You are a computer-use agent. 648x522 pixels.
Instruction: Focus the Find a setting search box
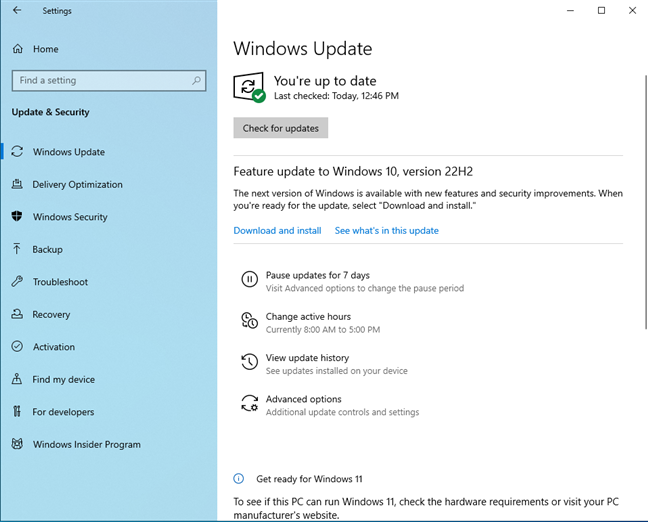[109, 80]
